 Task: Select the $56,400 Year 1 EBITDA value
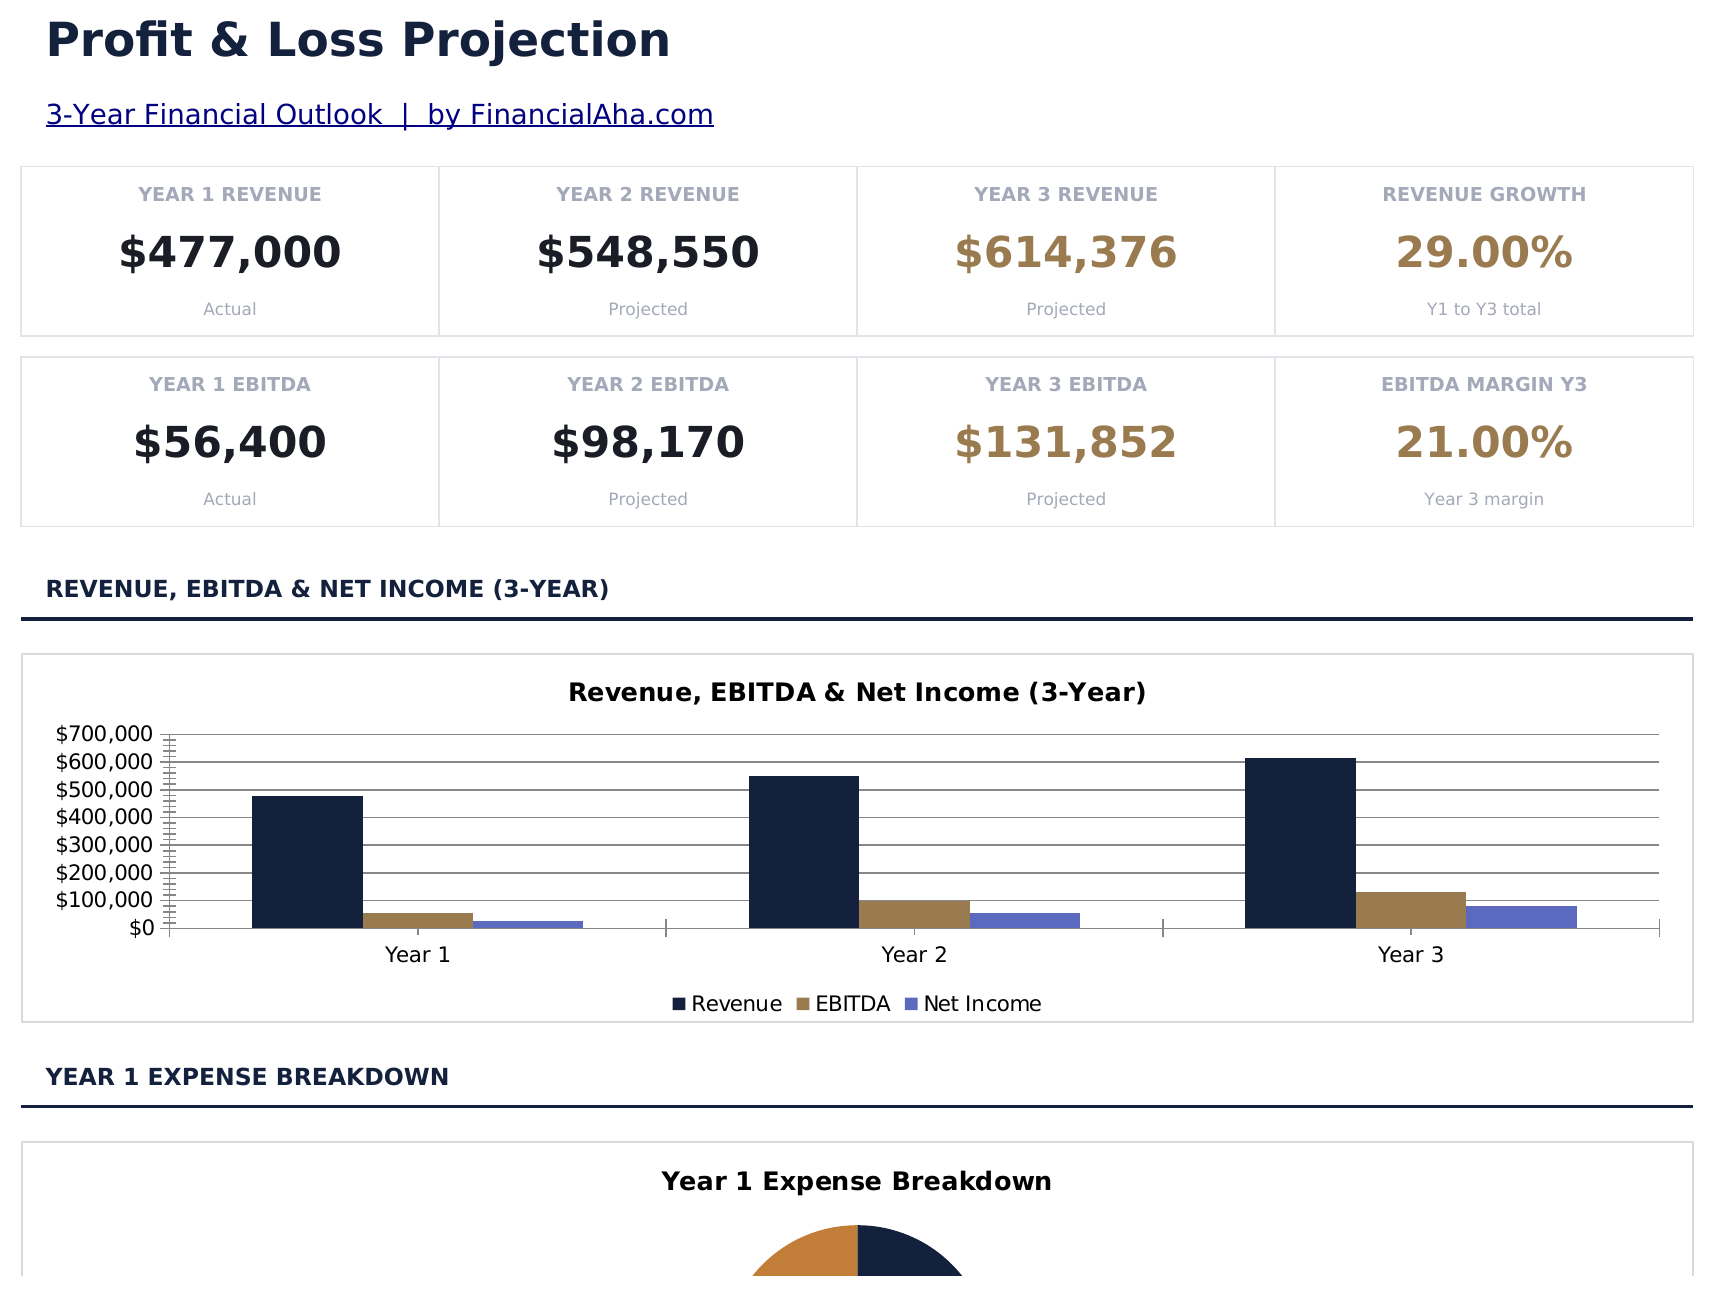[230, 443]
